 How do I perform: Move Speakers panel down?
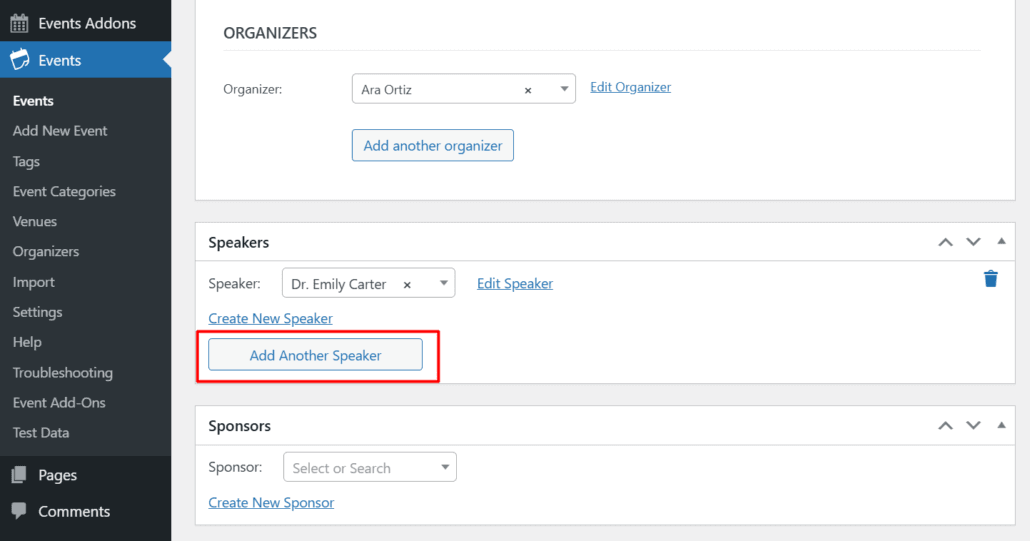coord(973,242)
